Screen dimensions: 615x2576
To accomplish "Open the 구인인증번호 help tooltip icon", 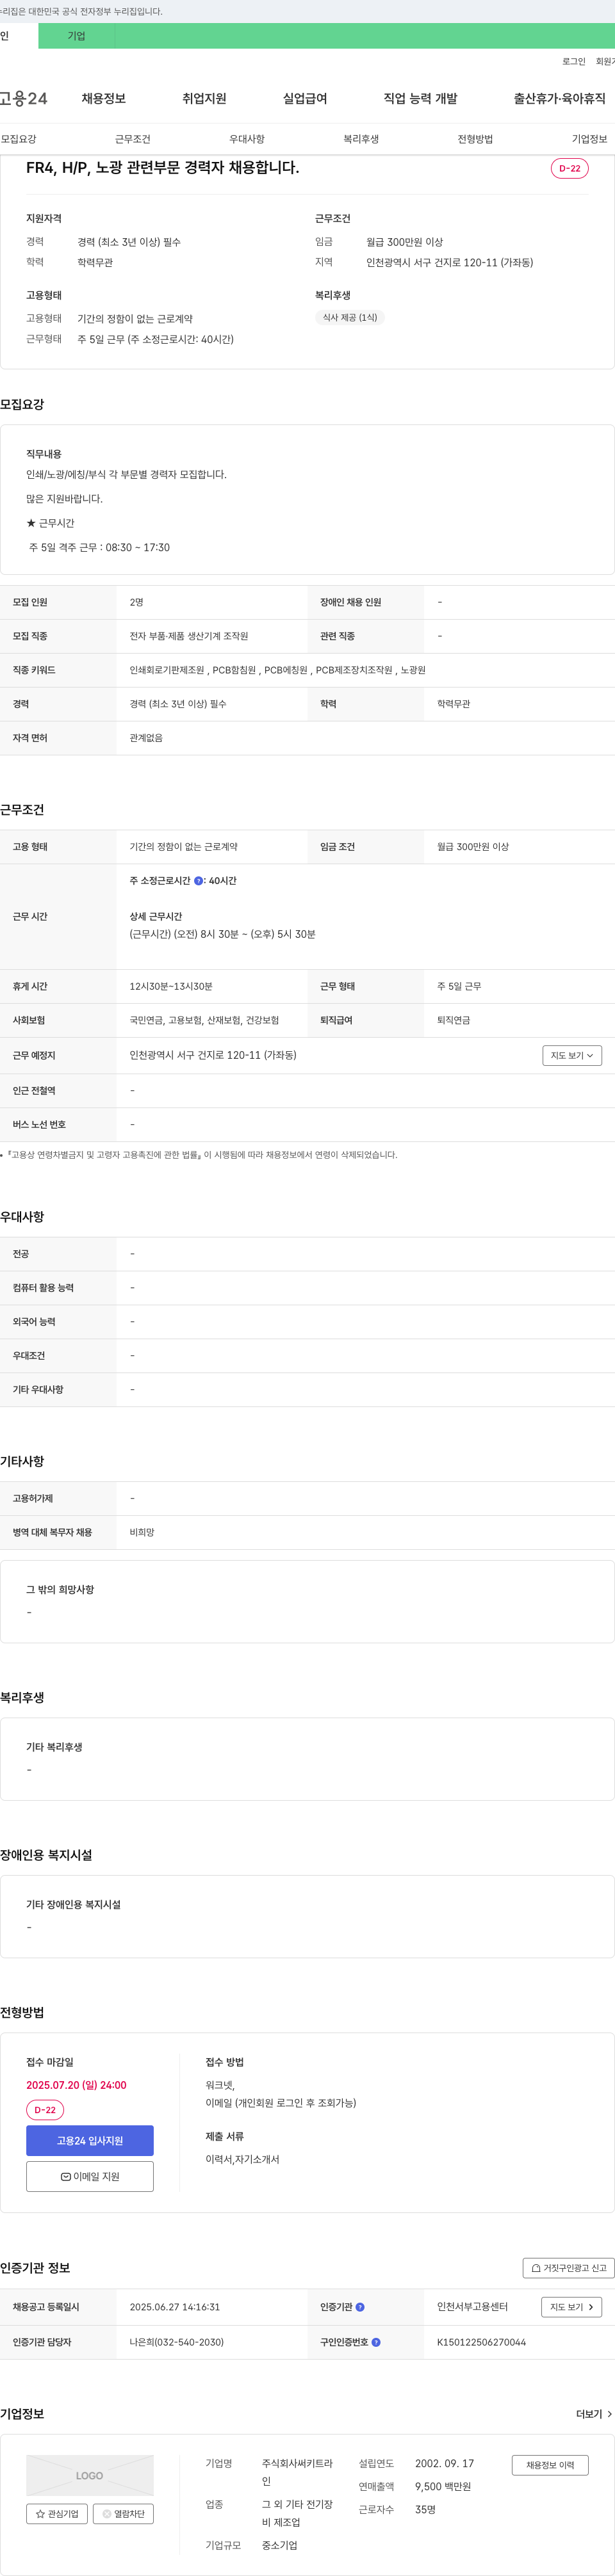I will click(x=376, y=2342).
